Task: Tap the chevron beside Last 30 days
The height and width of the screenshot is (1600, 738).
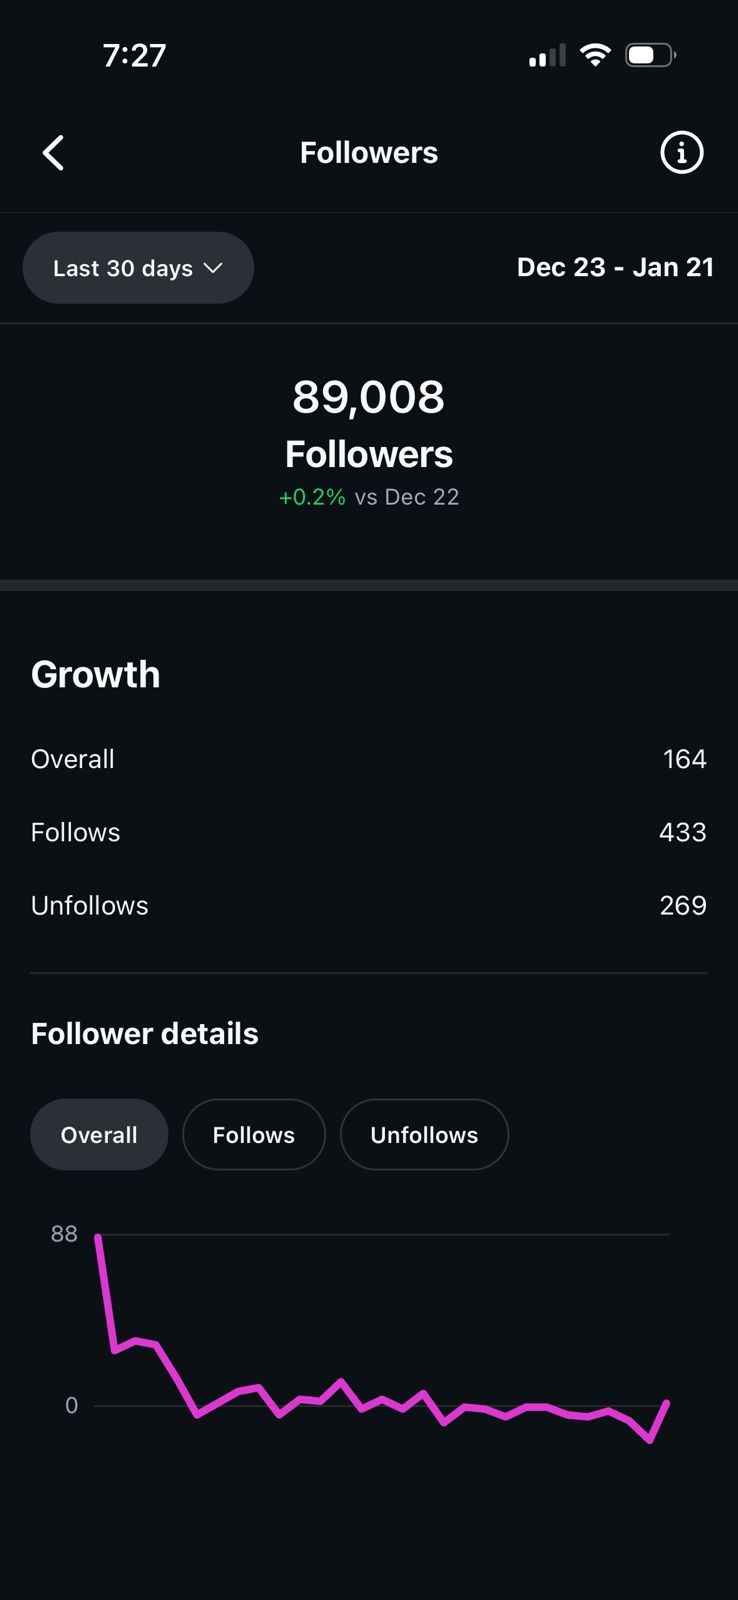Action: pos(213,268)
